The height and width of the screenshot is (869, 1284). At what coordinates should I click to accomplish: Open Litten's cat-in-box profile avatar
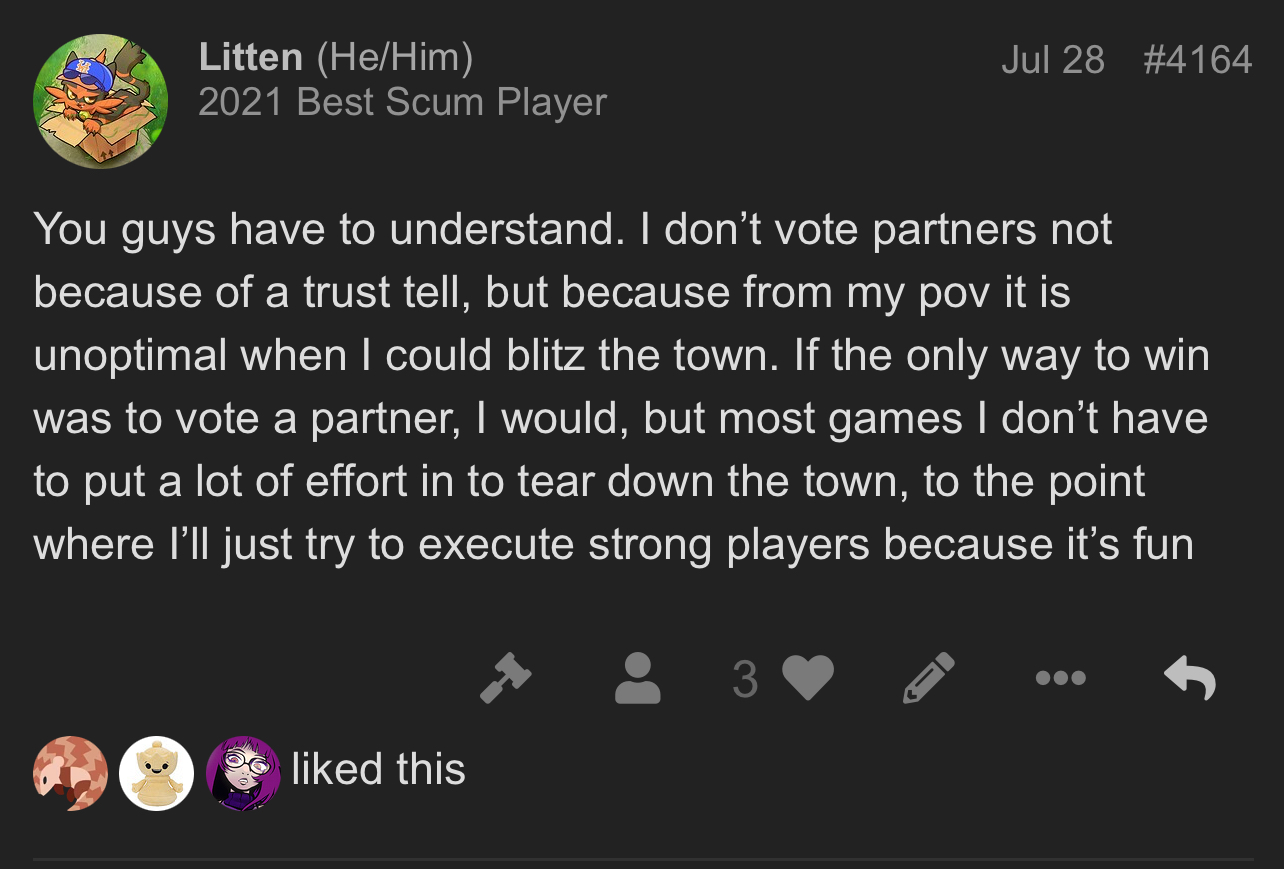100,101
